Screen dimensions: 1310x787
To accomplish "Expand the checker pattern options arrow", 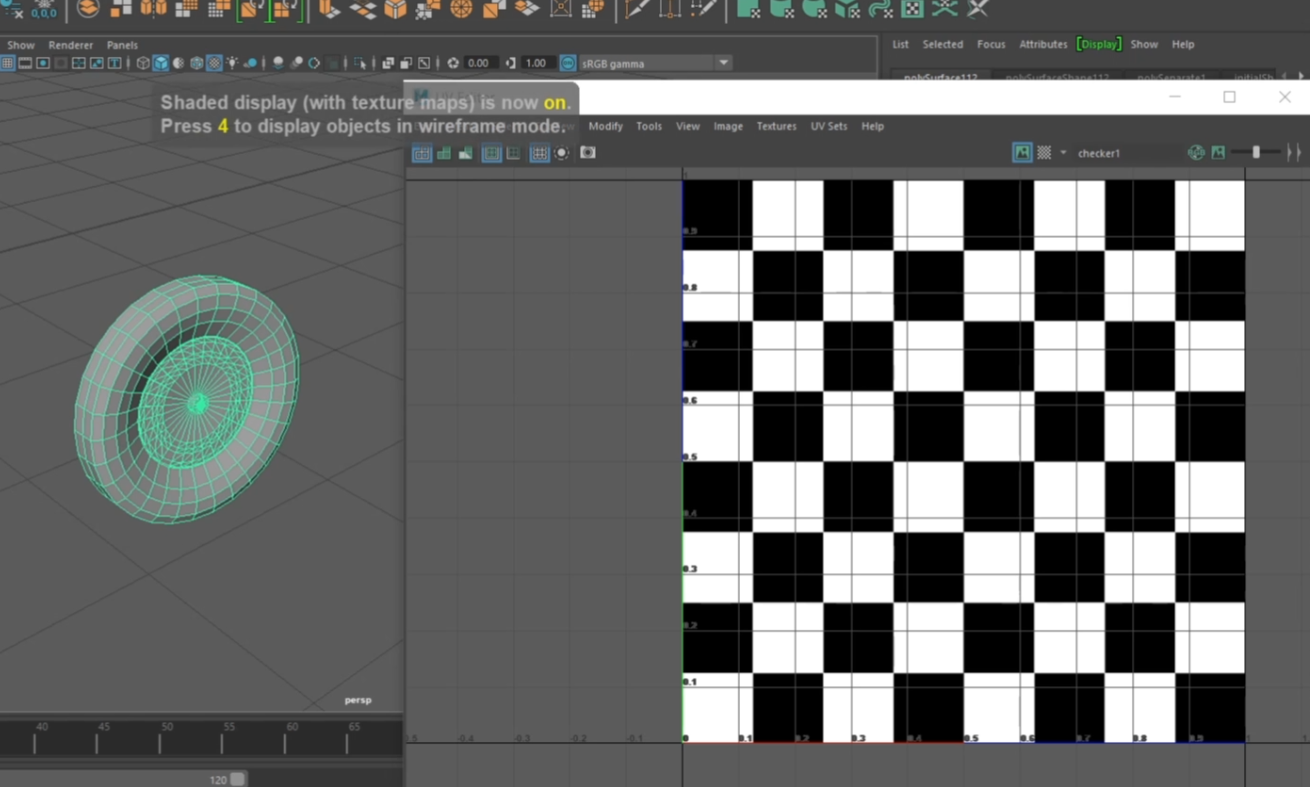I will (x=1063, y=153).
